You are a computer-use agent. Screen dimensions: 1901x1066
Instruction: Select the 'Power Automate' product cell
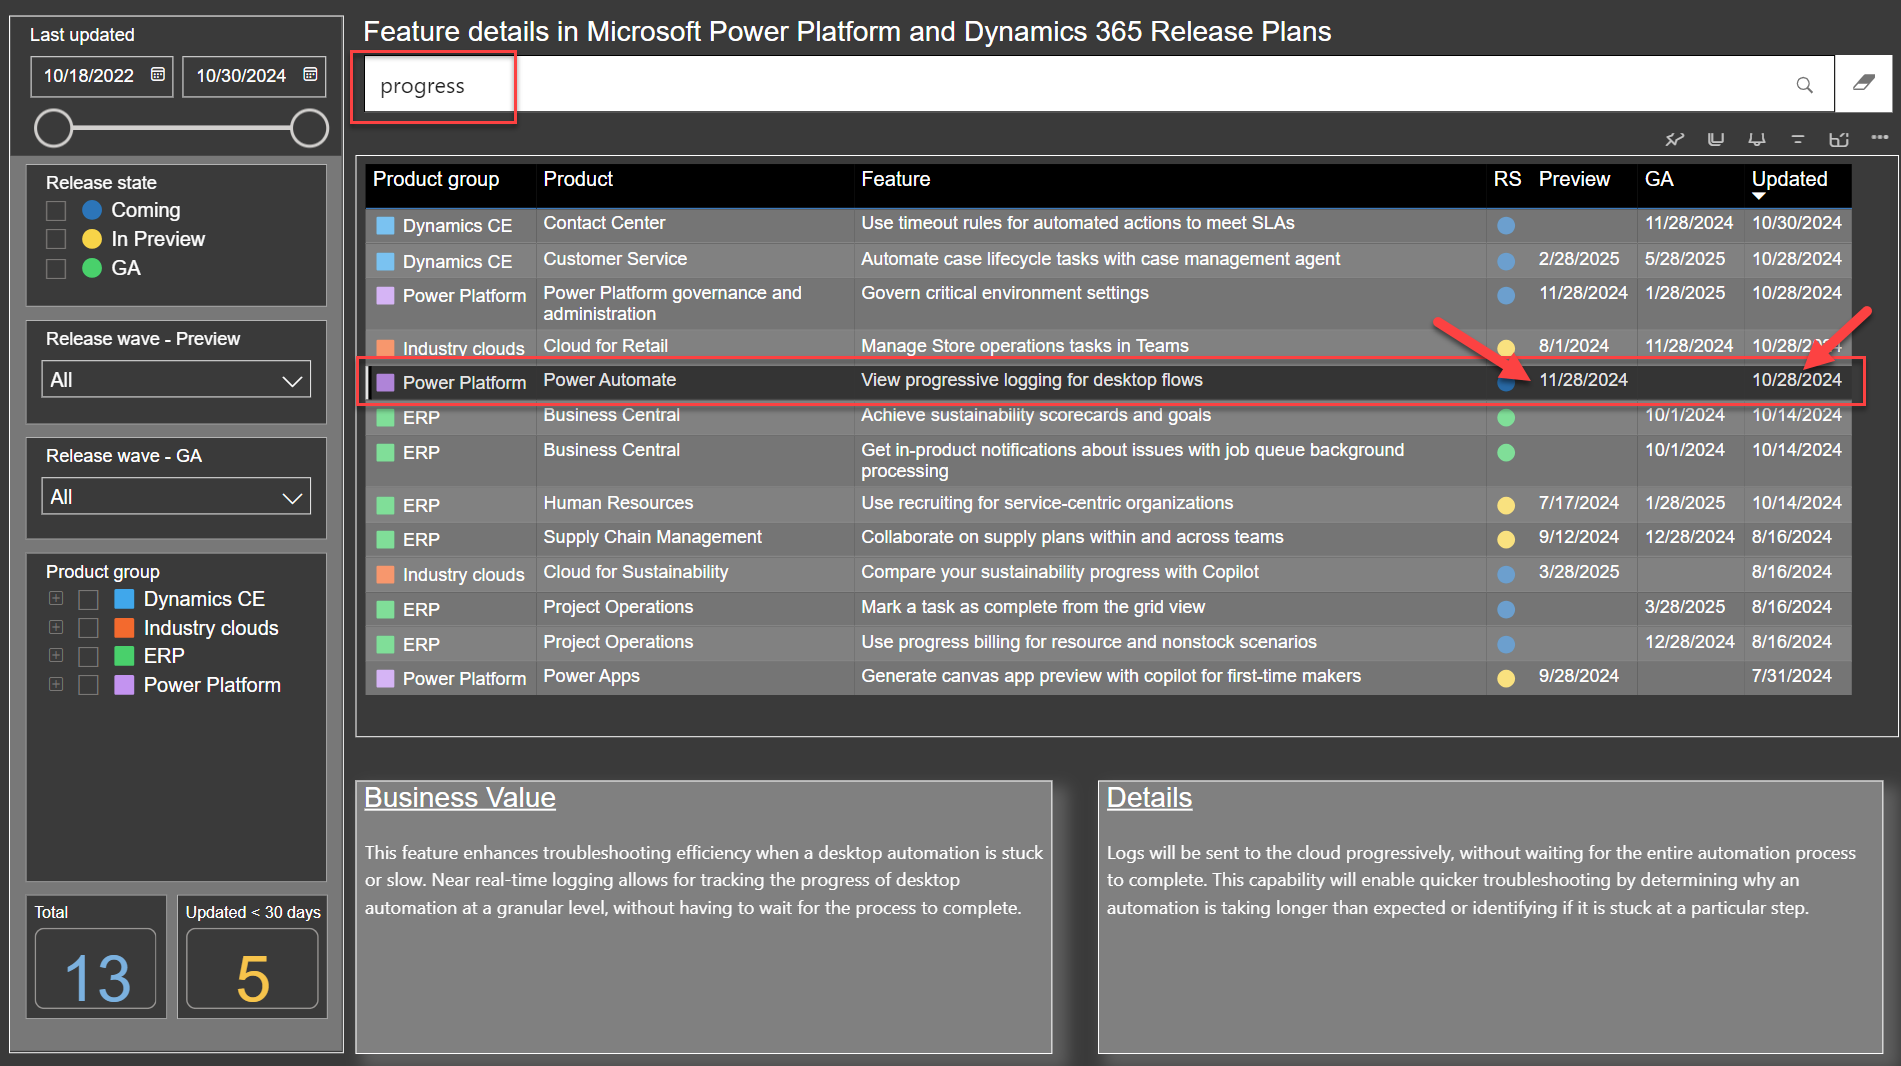pos(610,380)
